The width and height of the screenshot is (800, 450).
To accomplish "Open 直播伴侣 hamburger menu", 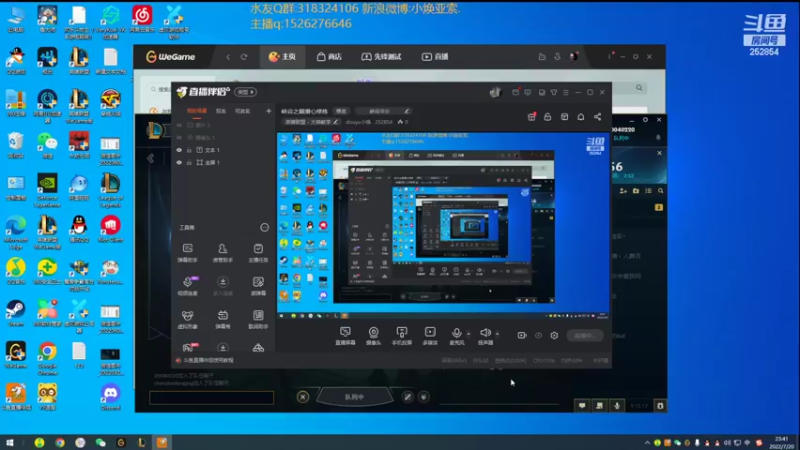I will click(x=566, y=92).
